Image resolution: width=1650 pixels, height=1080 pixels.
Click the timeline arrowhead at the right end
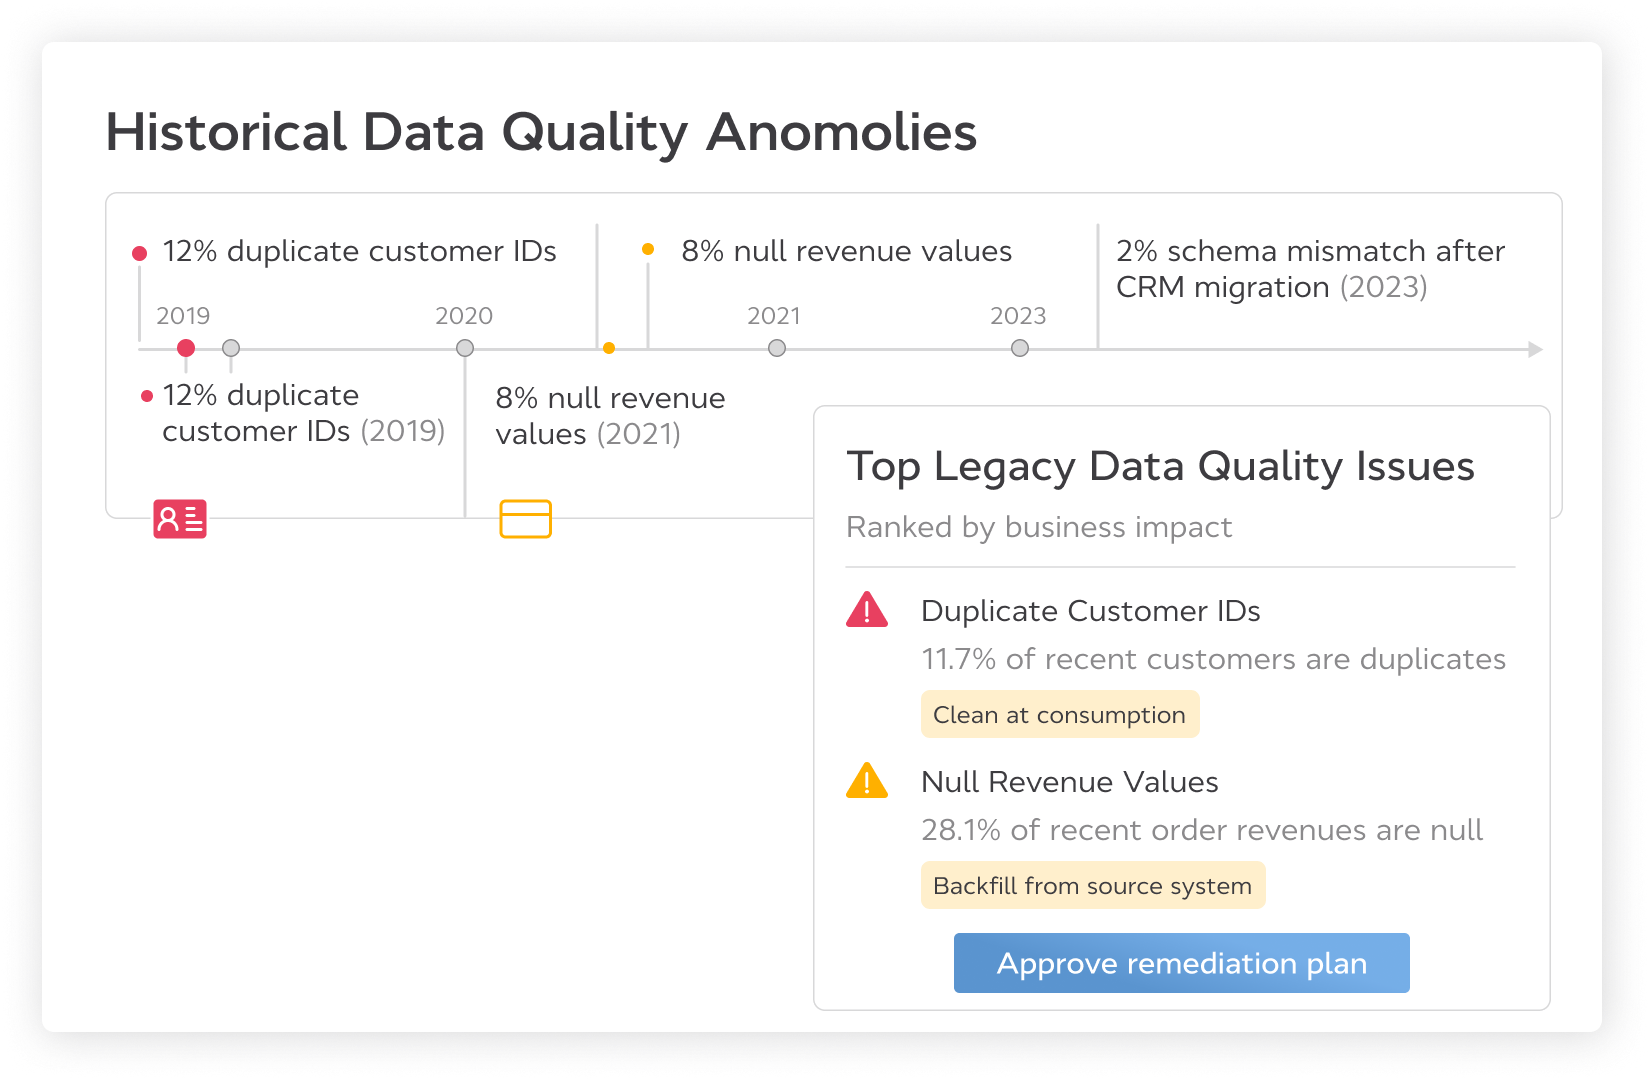(1535, 349)
